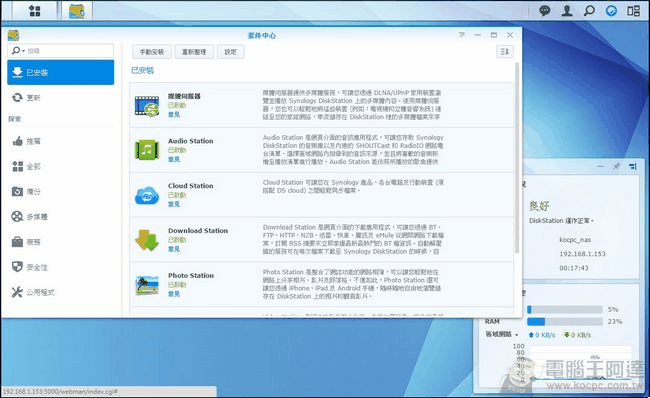Toggle the widgets panel layout icon

pyautogui.click(x=633, y=11)
